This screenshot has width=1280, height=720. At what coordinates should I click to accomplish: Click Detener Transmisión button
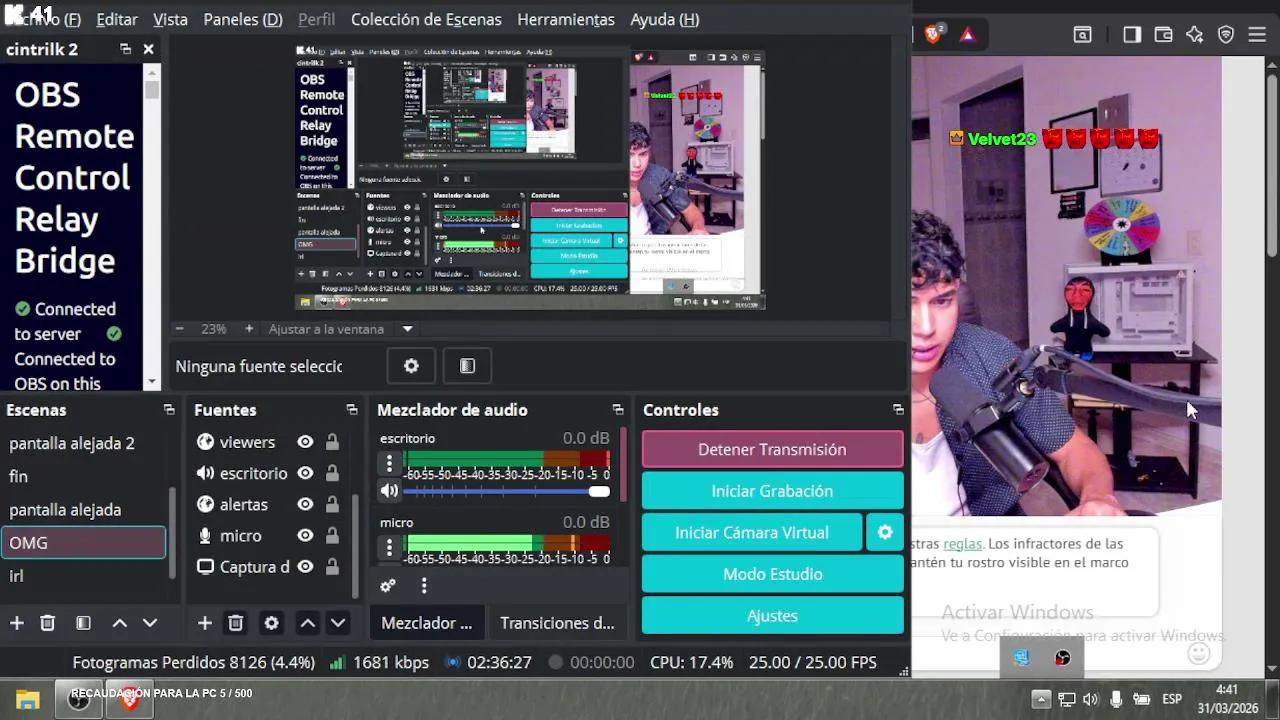[x=772, y=449]
